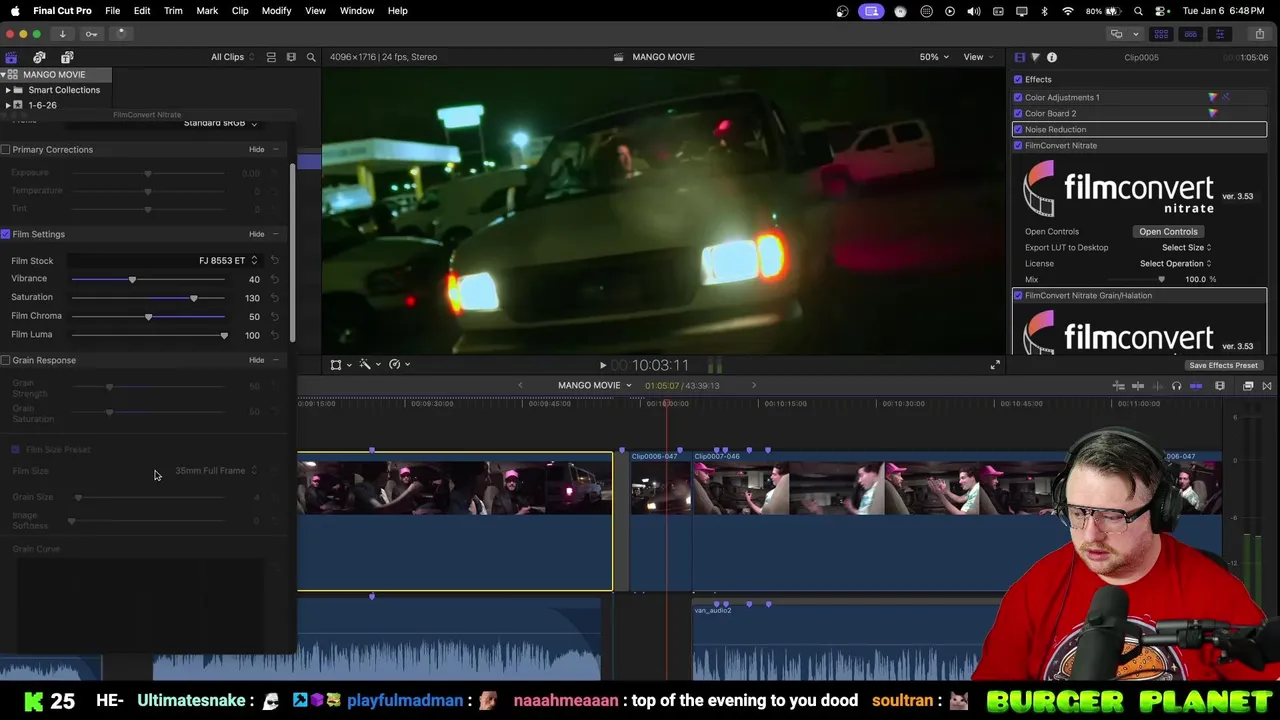Open the Edit menu
This screenshot has width=1280, height=720.
(142, 10)
